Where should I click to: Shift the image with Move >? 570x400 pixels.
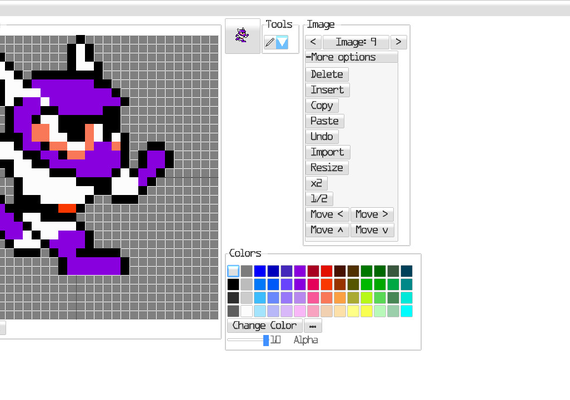click(x=372, y=214)
